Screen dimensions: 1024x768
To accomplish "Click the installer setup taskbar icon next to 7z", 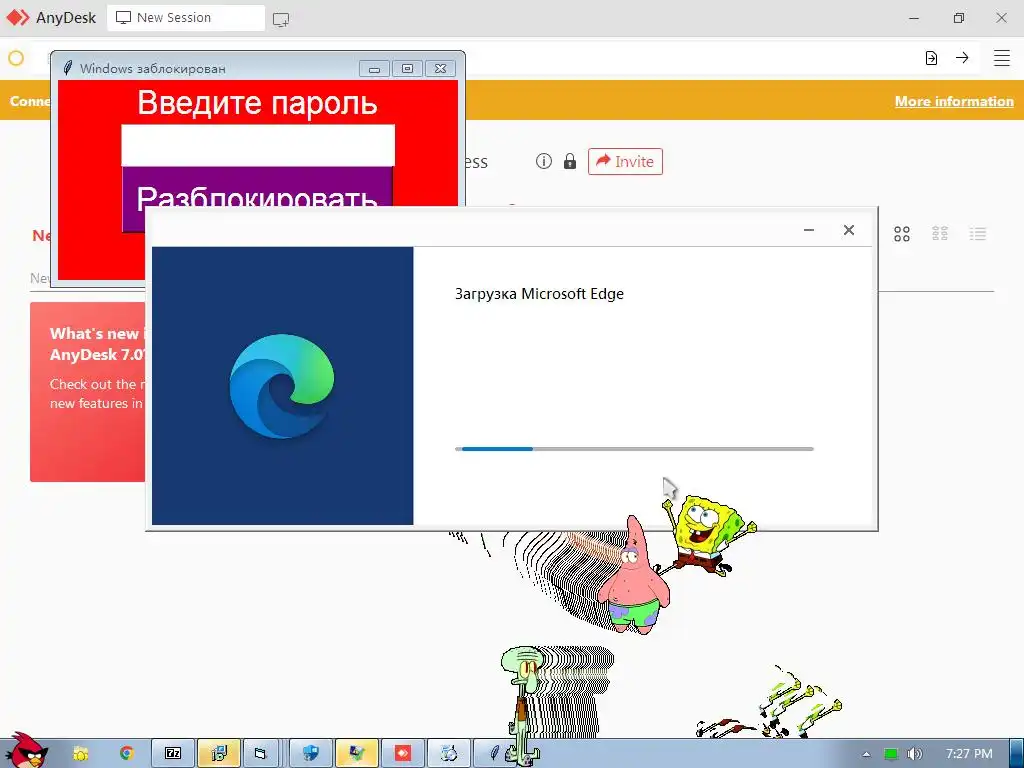I will click(x=219, y=754).
